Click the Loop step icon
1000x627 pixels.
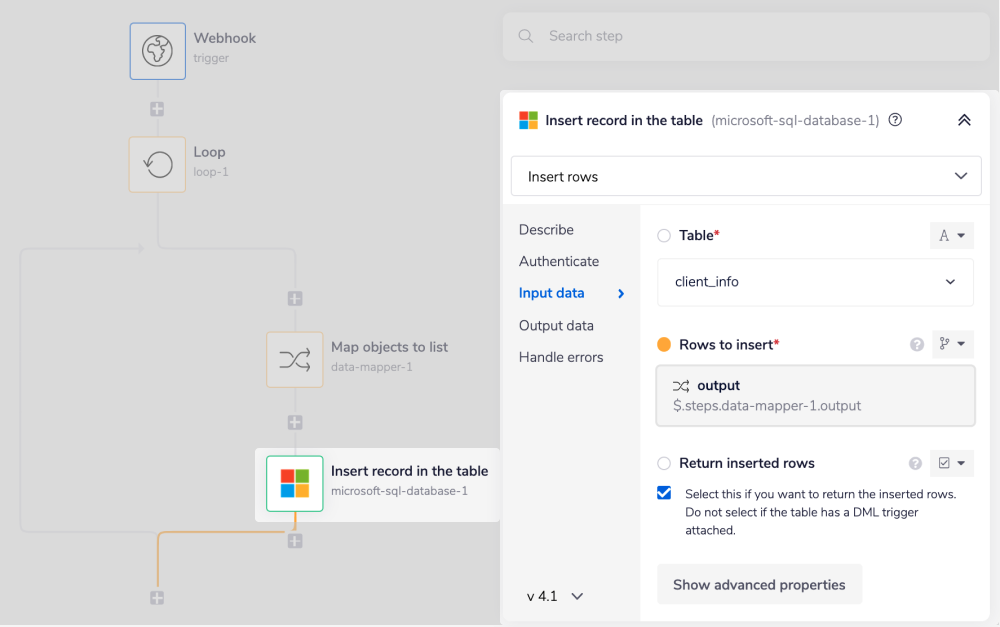click(157, 165)
